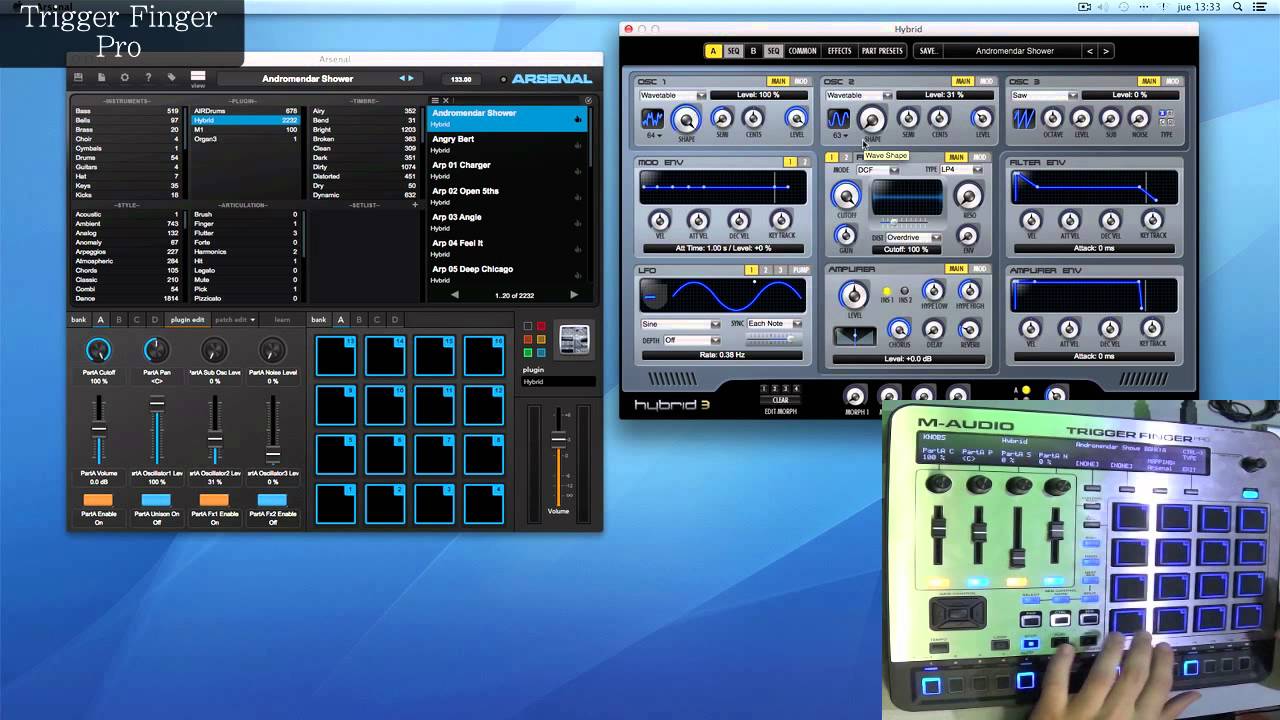Viewport: 1280px width, 720px height.
Task: Click pad 13 in Arsenal pad grid
Action: [335, 356]
